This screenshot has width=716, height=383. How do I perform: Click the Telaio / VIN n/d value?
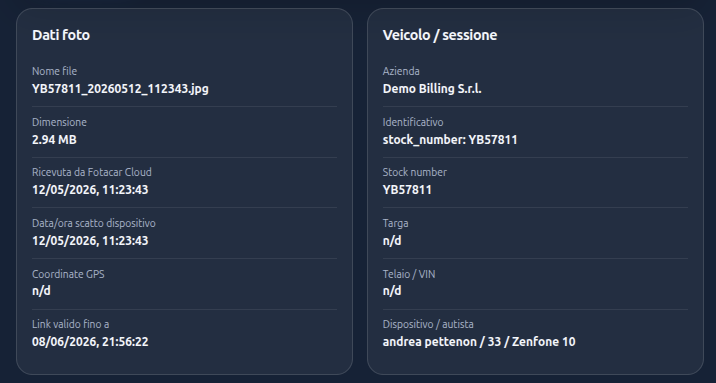click(392, 291)
